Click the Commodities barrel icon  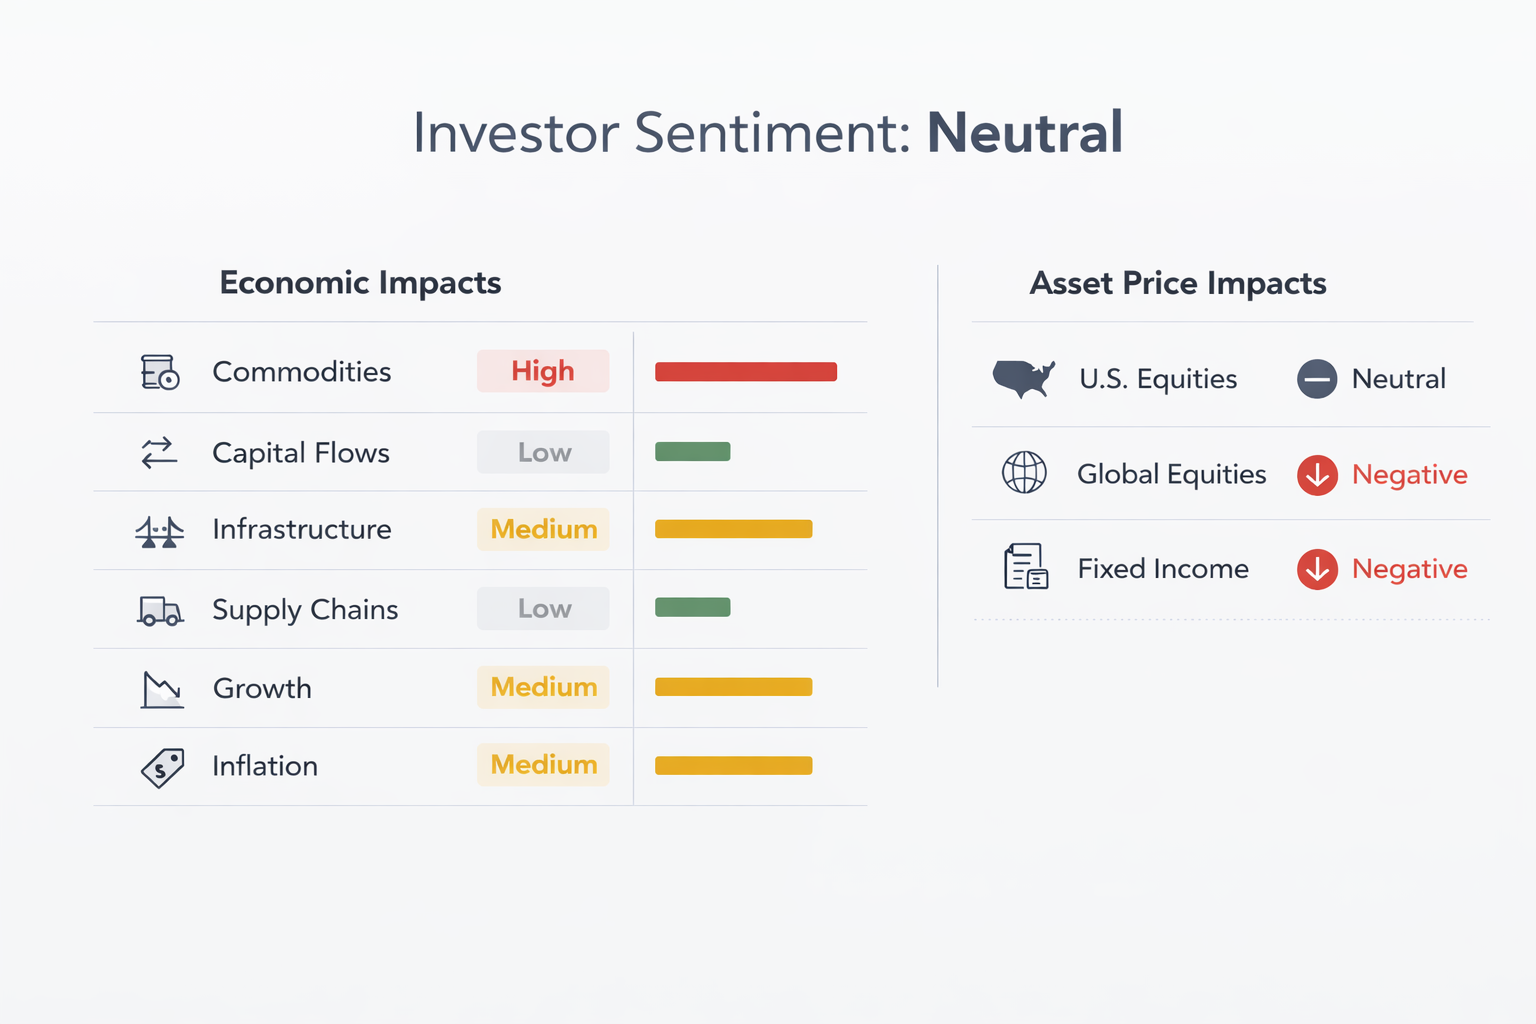[160, 372]
